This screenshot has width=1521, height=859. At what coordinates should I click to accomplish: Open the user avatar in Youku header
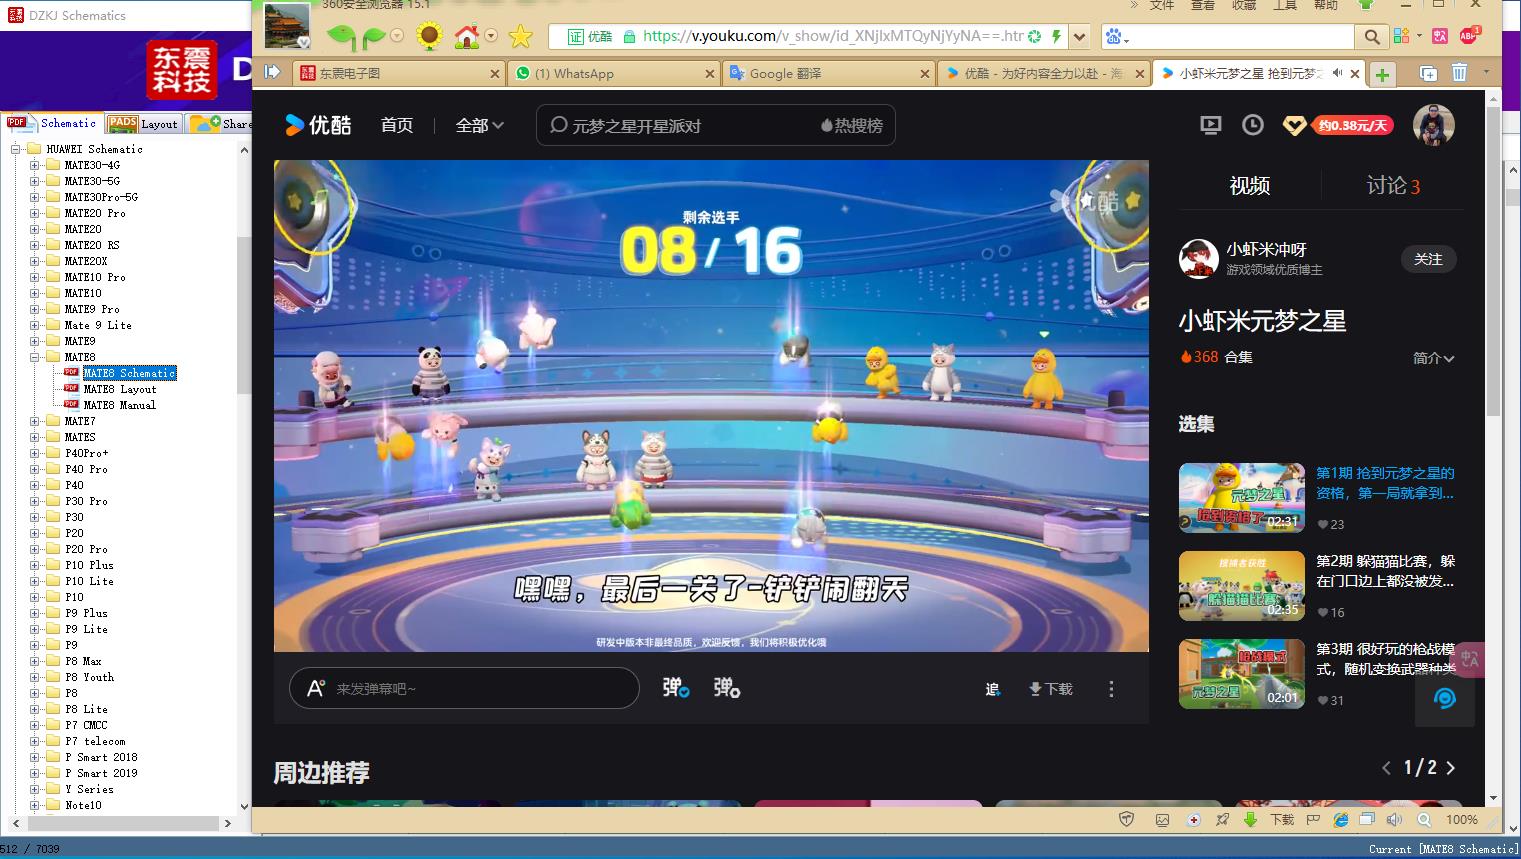[x=1433, y=125]
